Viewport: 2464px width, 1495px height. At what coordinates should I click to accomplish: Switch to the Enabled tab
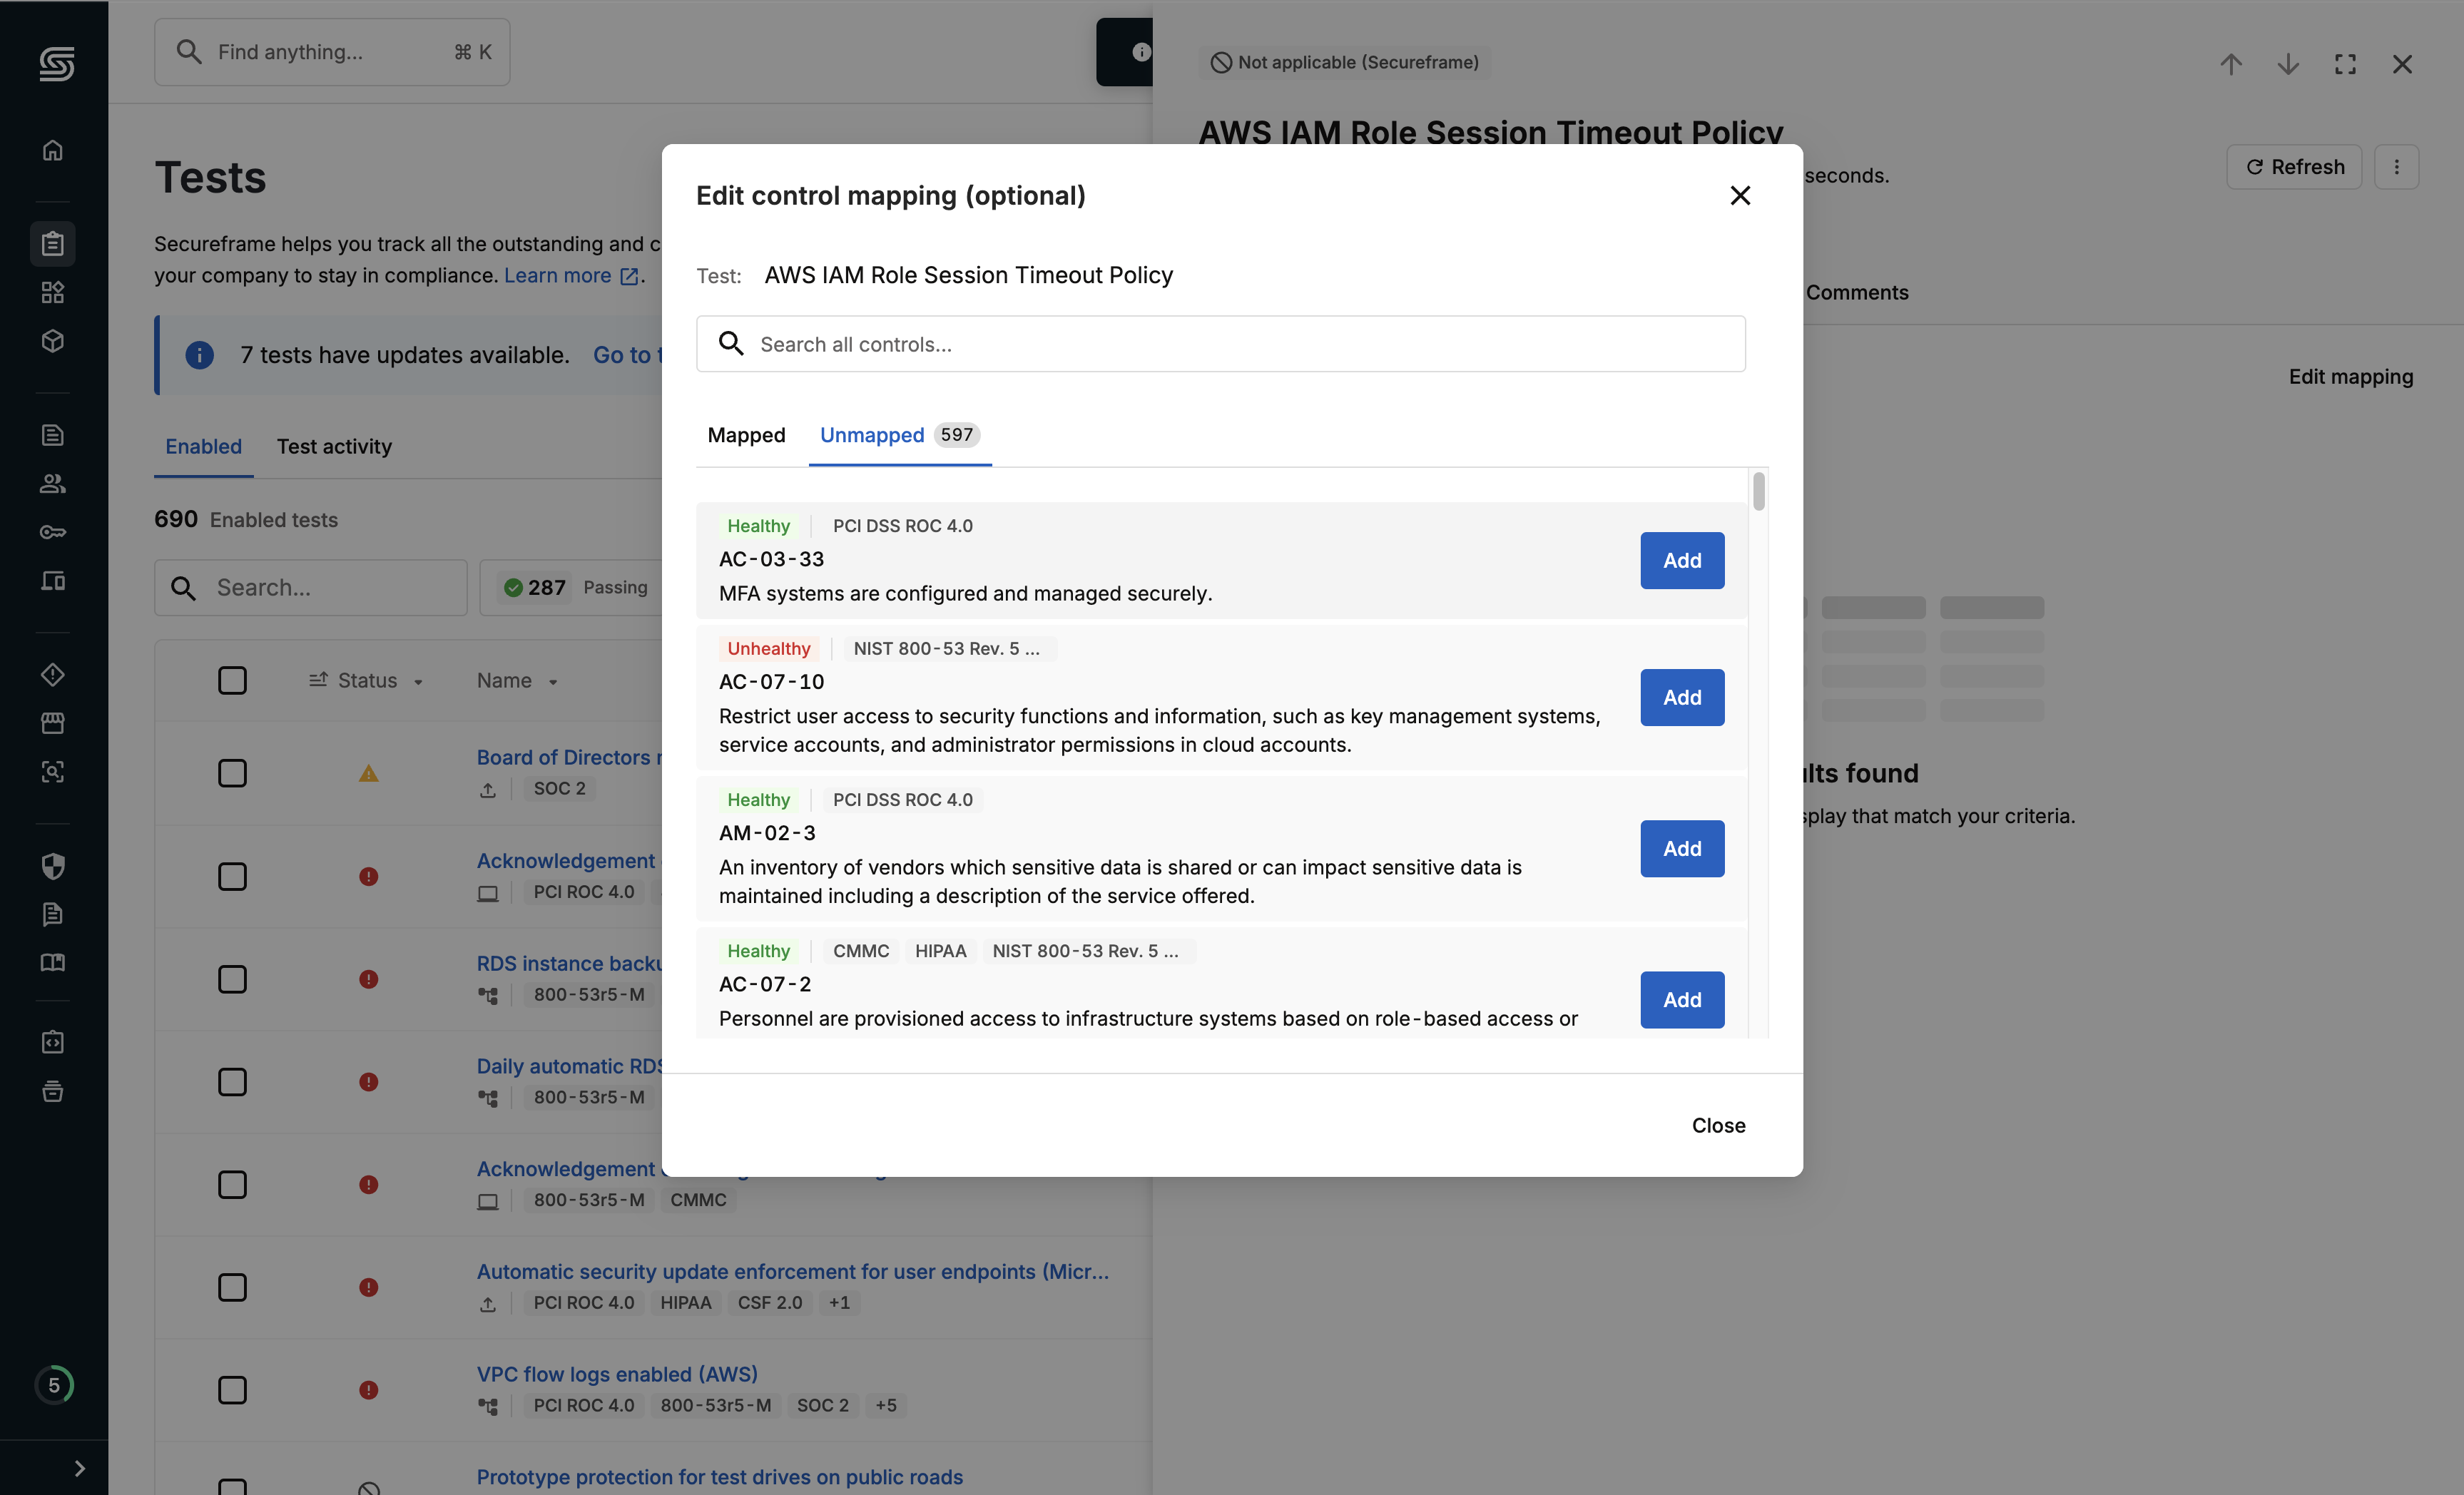(204, 447)
